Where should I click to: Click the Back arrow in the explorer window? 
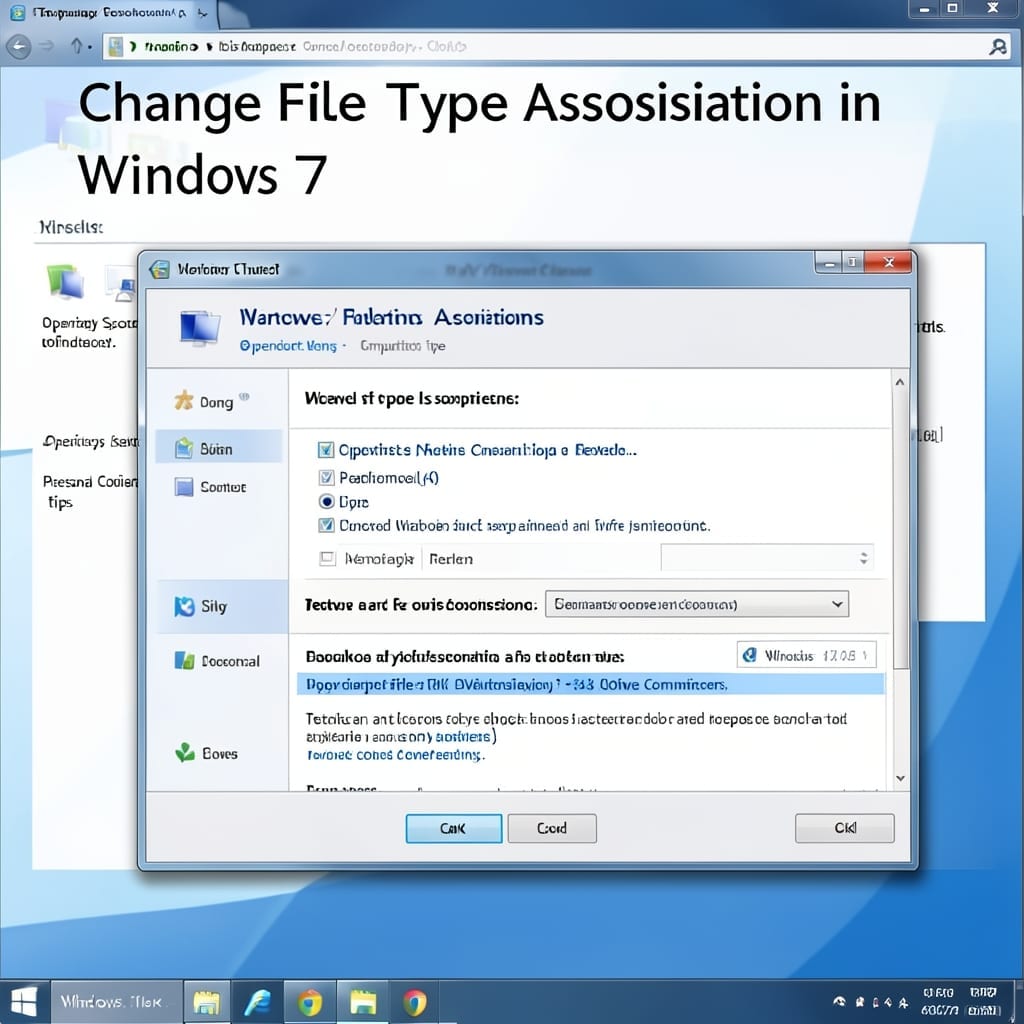pos(19,46)
